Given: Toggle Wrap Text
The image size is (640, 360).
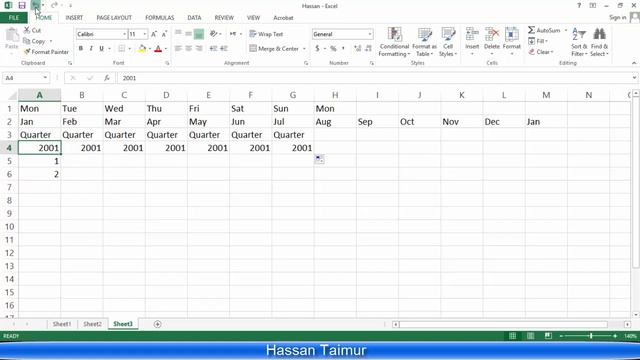Looking at the screenshot, I should (x=266, y=34).
